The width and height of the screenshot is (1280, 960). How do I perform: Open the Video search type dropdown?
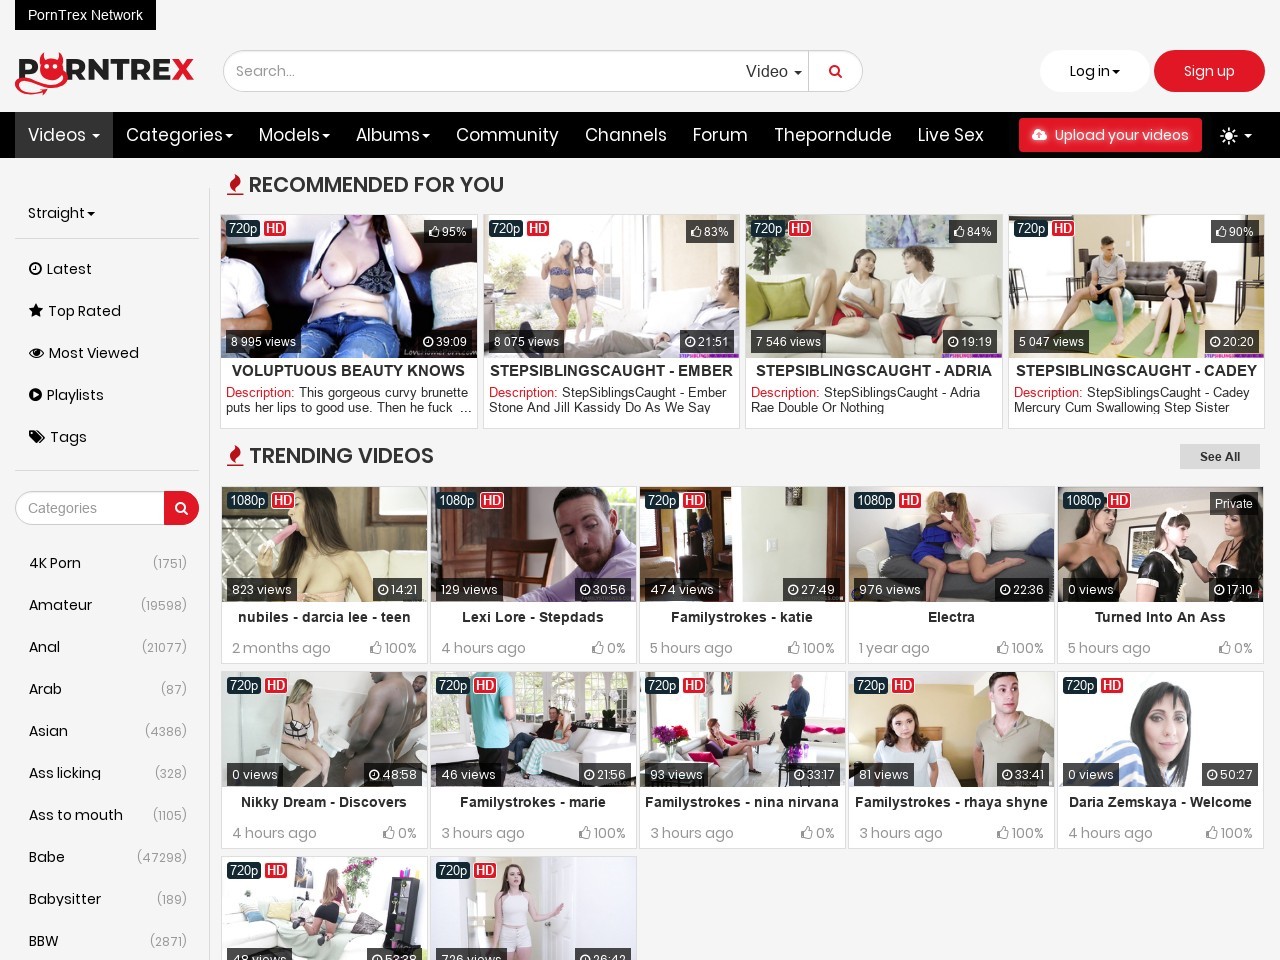coord(773,71)
